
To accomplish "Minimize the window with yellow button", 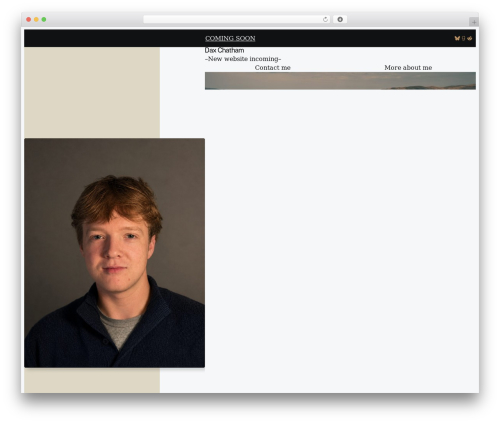I will [36, 20].
